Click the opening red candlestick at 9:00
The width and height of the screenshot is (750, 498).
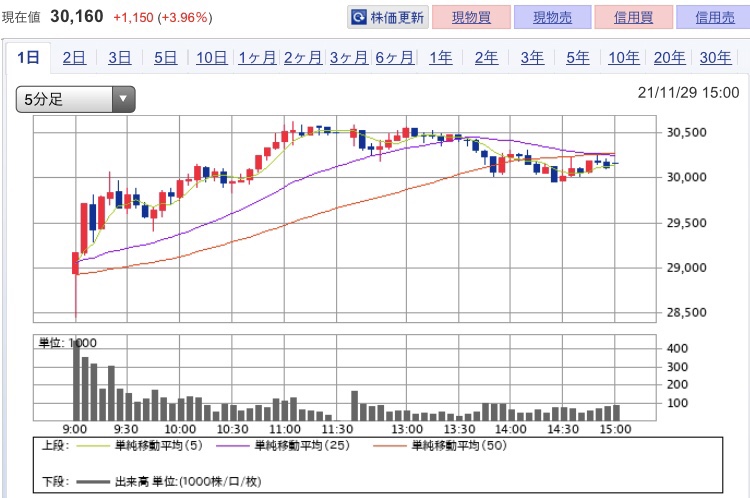[x=76, y=264]
